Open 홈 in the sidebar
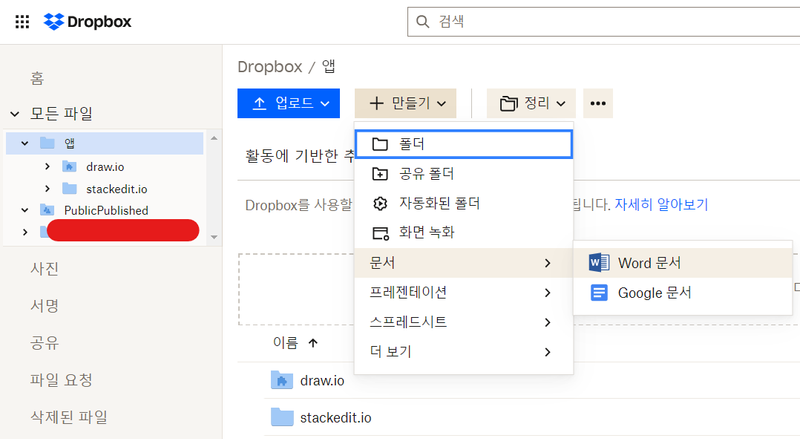This screenshot has height=439, width=800. coord(37,78)
